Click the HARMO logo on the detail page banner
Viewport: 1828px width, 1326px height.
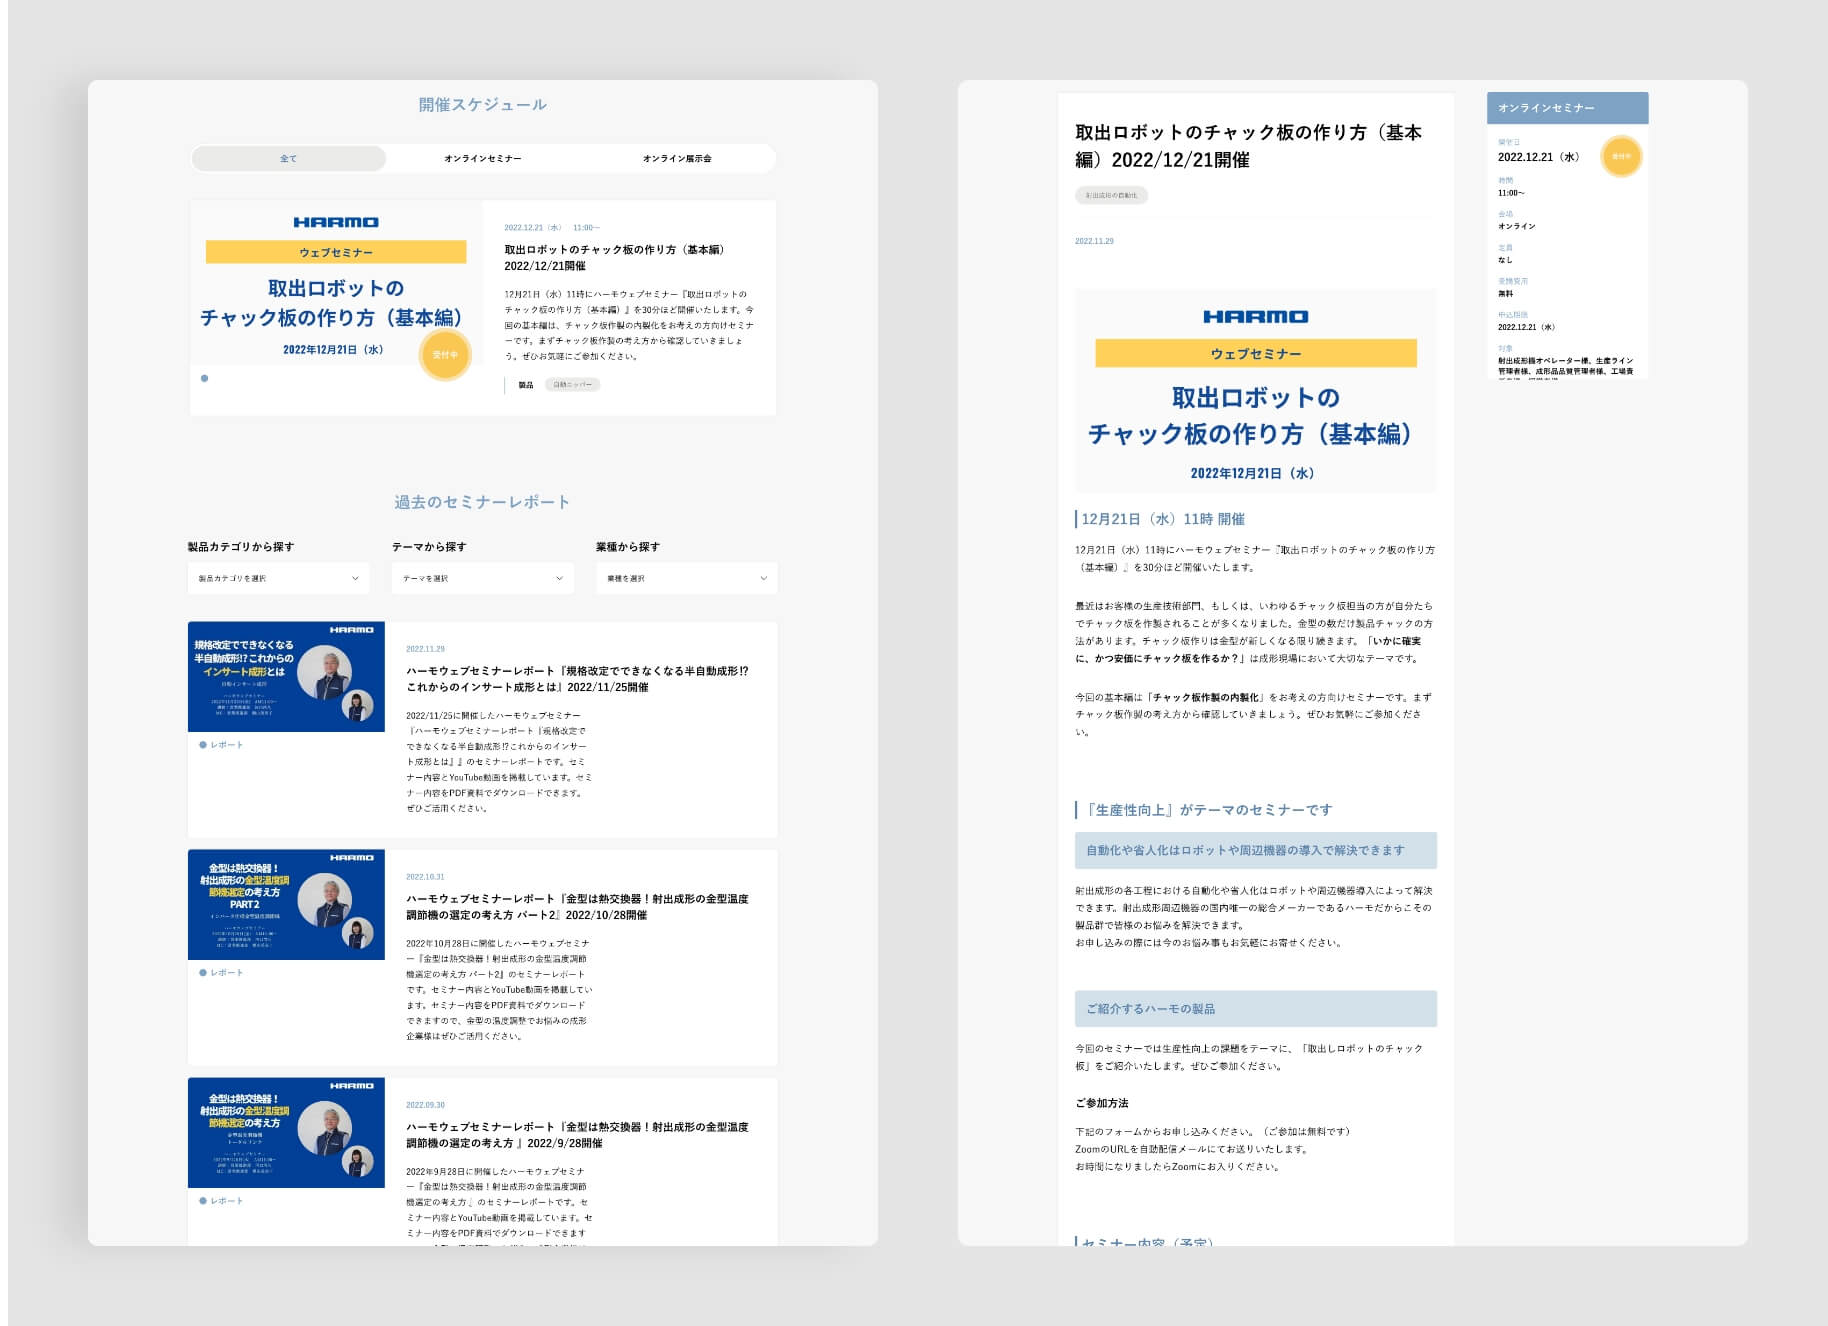tap(1256, 316)
